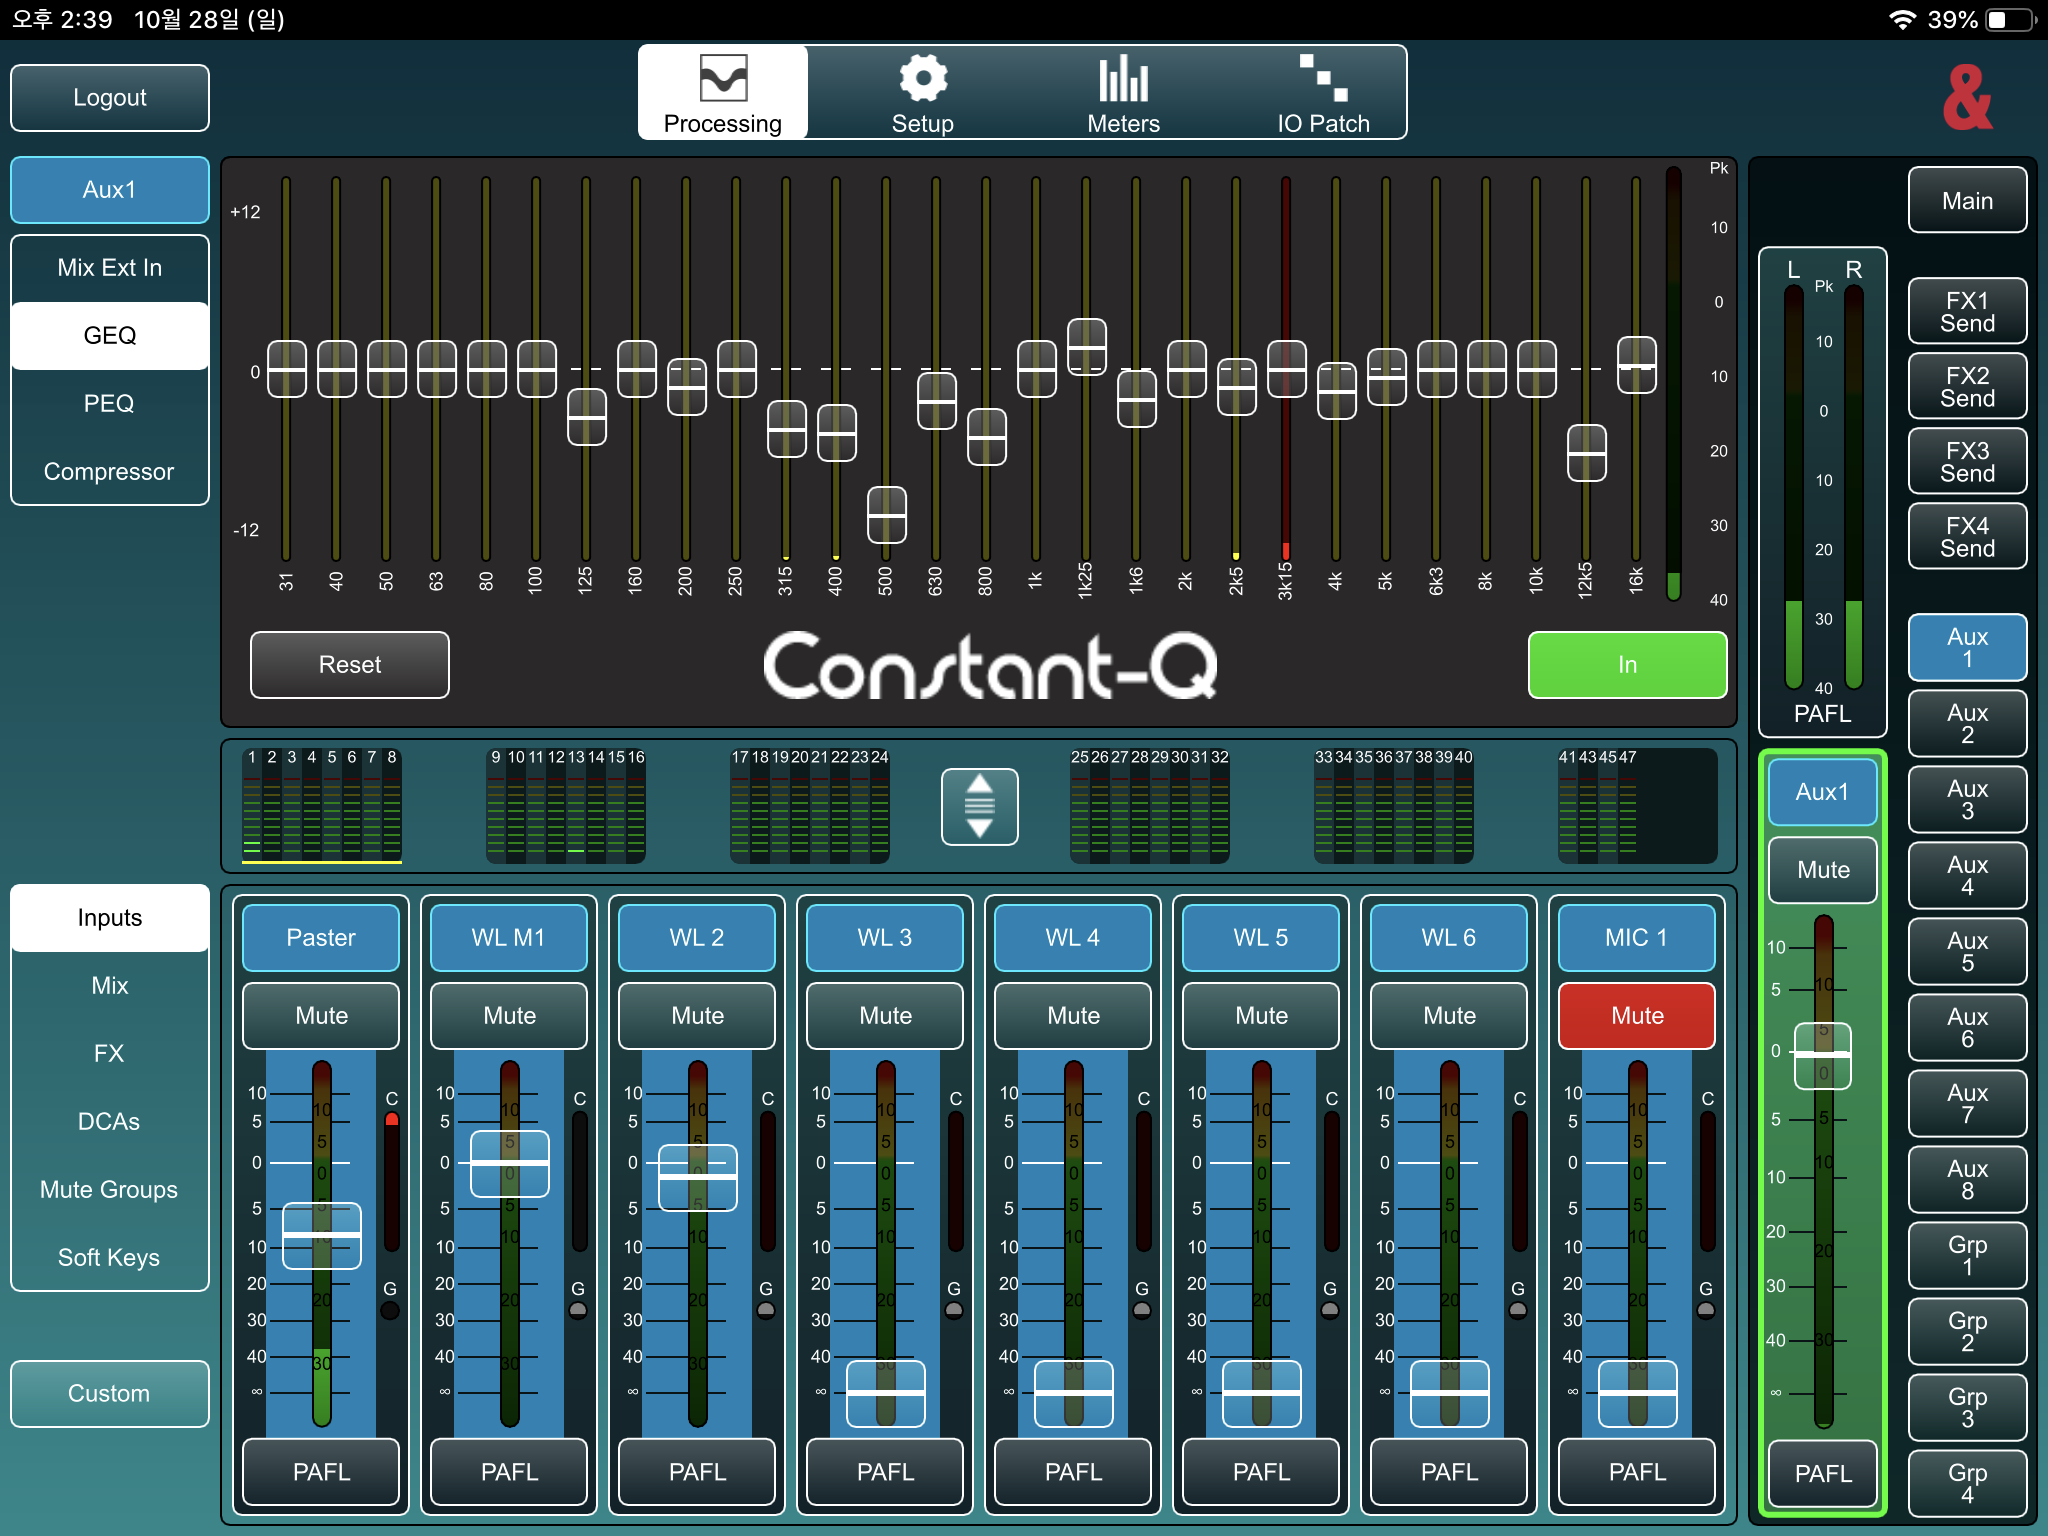This screenshot has width=2048, height=1536.
Task: Open the Setup gear icon
Action: tap(922, 79)
